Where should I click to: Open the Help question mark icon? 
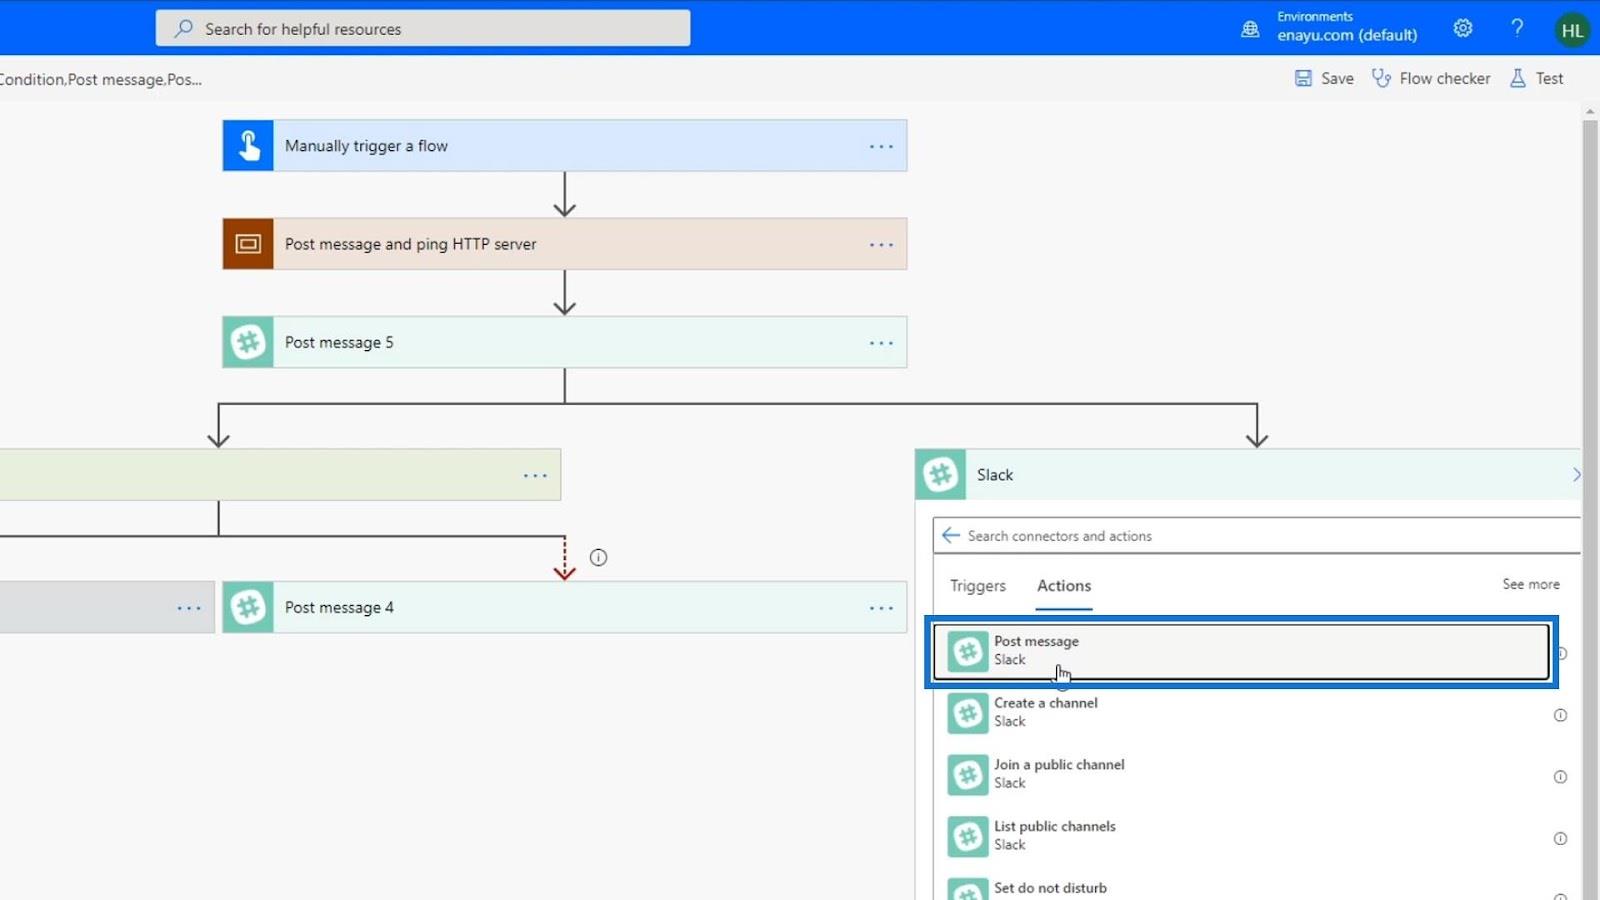[x=1517, y=28]
